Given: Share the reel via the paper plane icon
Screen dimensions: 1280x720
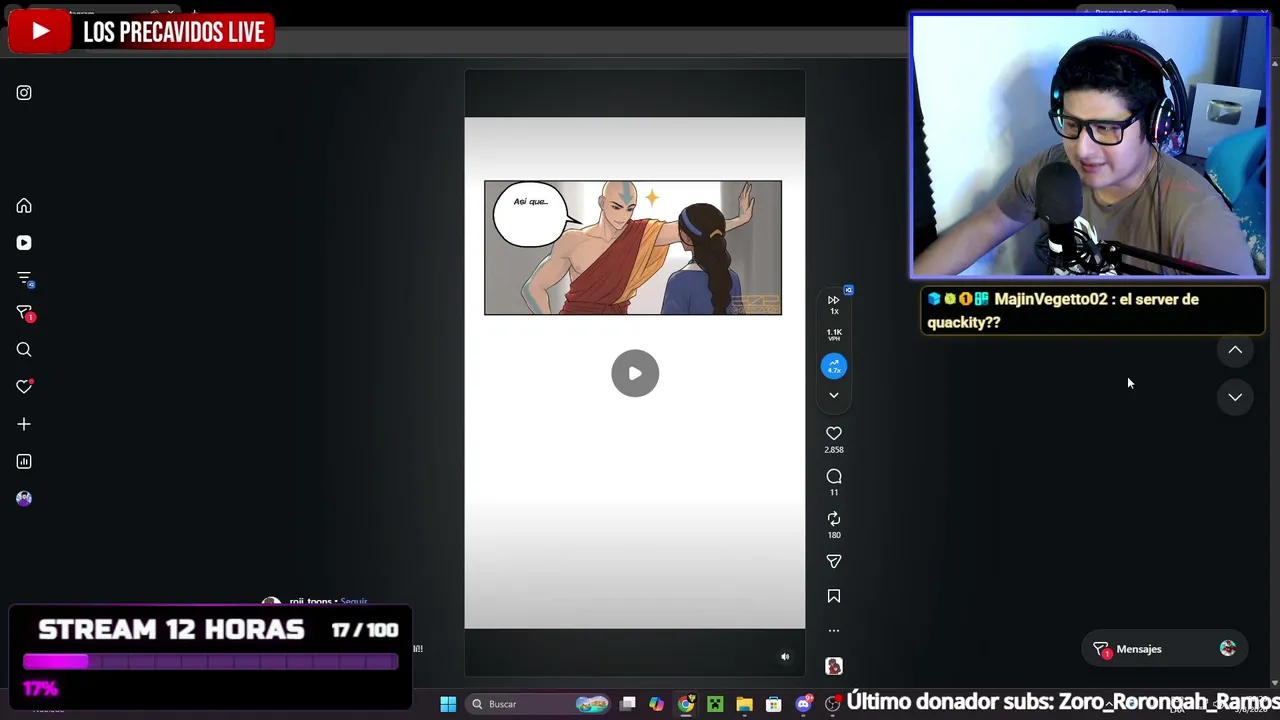Looking at the screenshot, I should (x=834, y=562).
